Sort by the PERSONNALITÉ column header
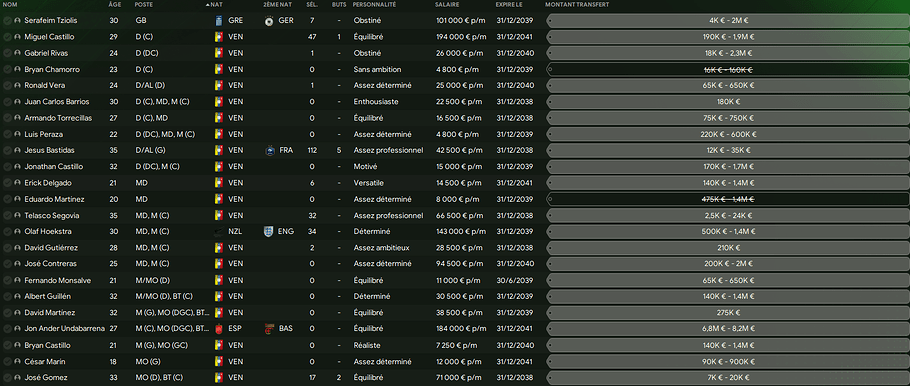 pyautogui.click(x=374, y=5)
